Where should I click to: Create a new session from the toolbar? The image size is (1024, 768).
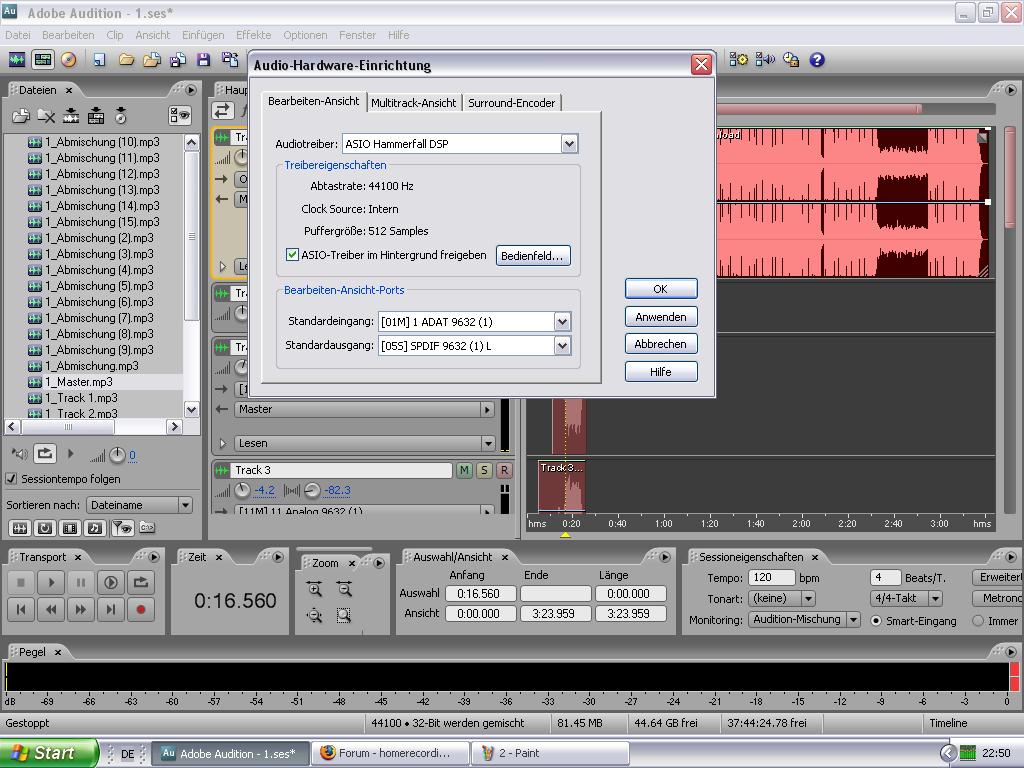click(x=99, y=60)
